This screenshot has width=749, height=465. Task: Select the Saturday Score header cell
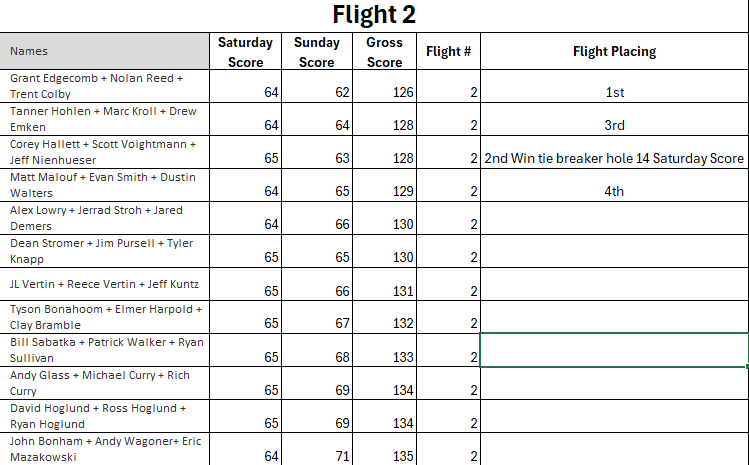245,52
